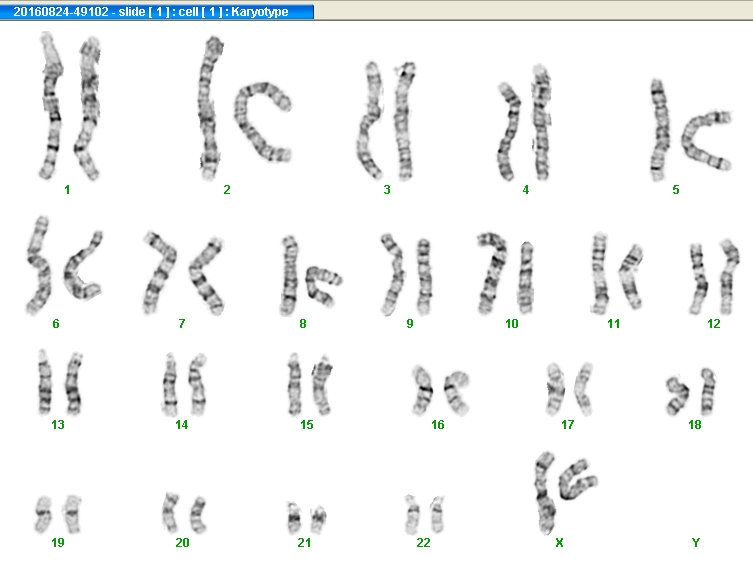Viewport: 753px width, 579px height.
Task: Select the chromosome 10 pair image
Action: pyautogui.click(x=506, y=274)
